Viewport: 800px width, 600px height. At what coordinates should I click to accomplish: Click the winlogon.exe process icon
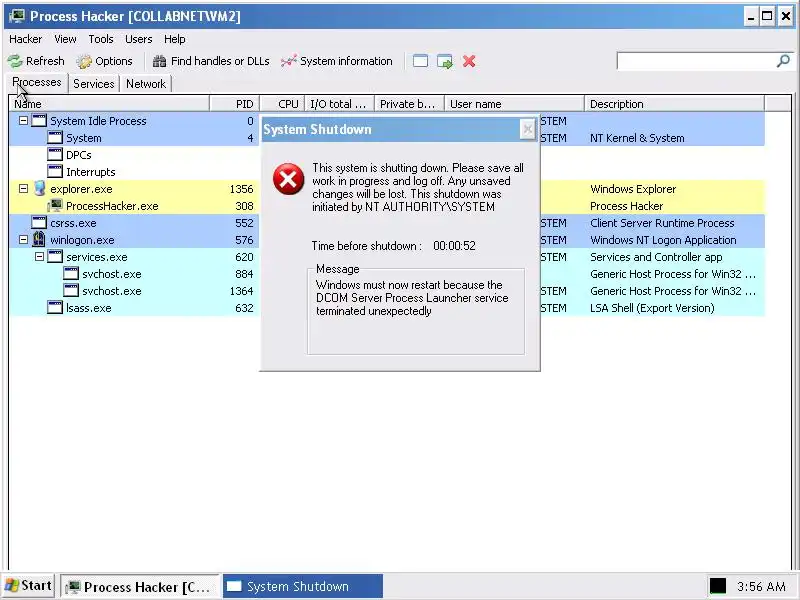coord(39,239)
